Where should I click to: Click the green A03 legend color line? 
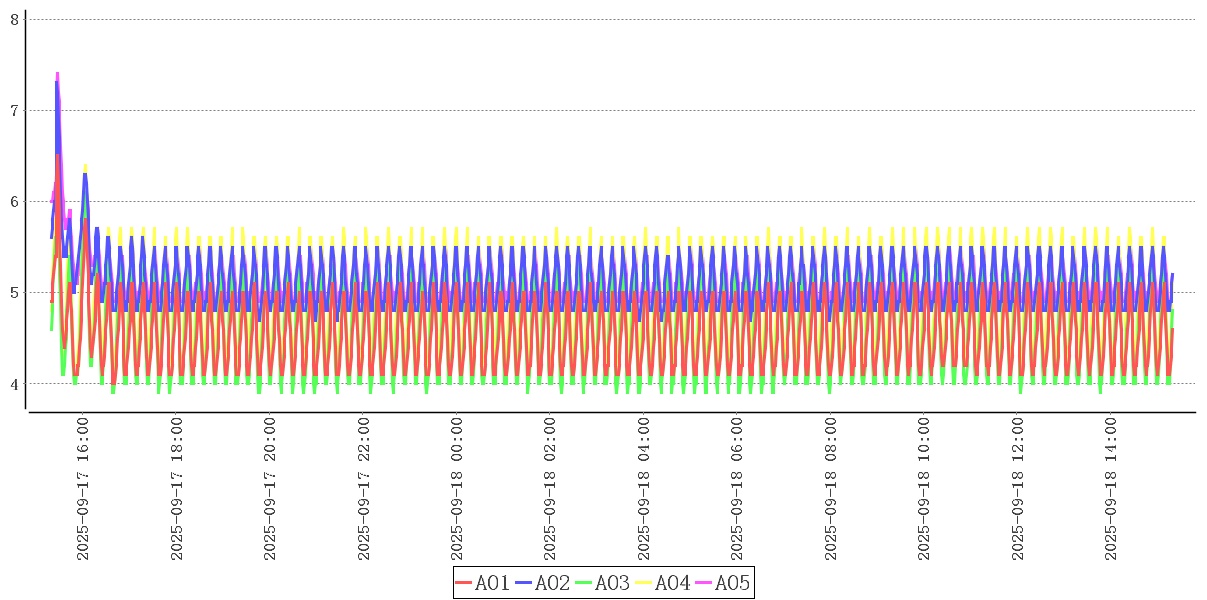[x=584, y=583]
